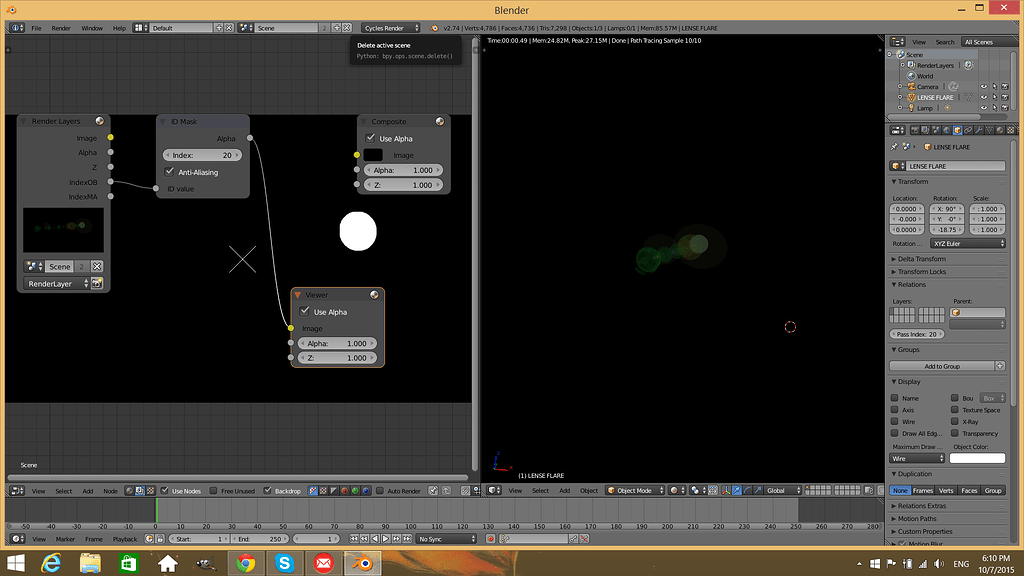Click the sphere icon on Render Layers node header
Viewport: 1024px width, 576px height.
[99, 121]
